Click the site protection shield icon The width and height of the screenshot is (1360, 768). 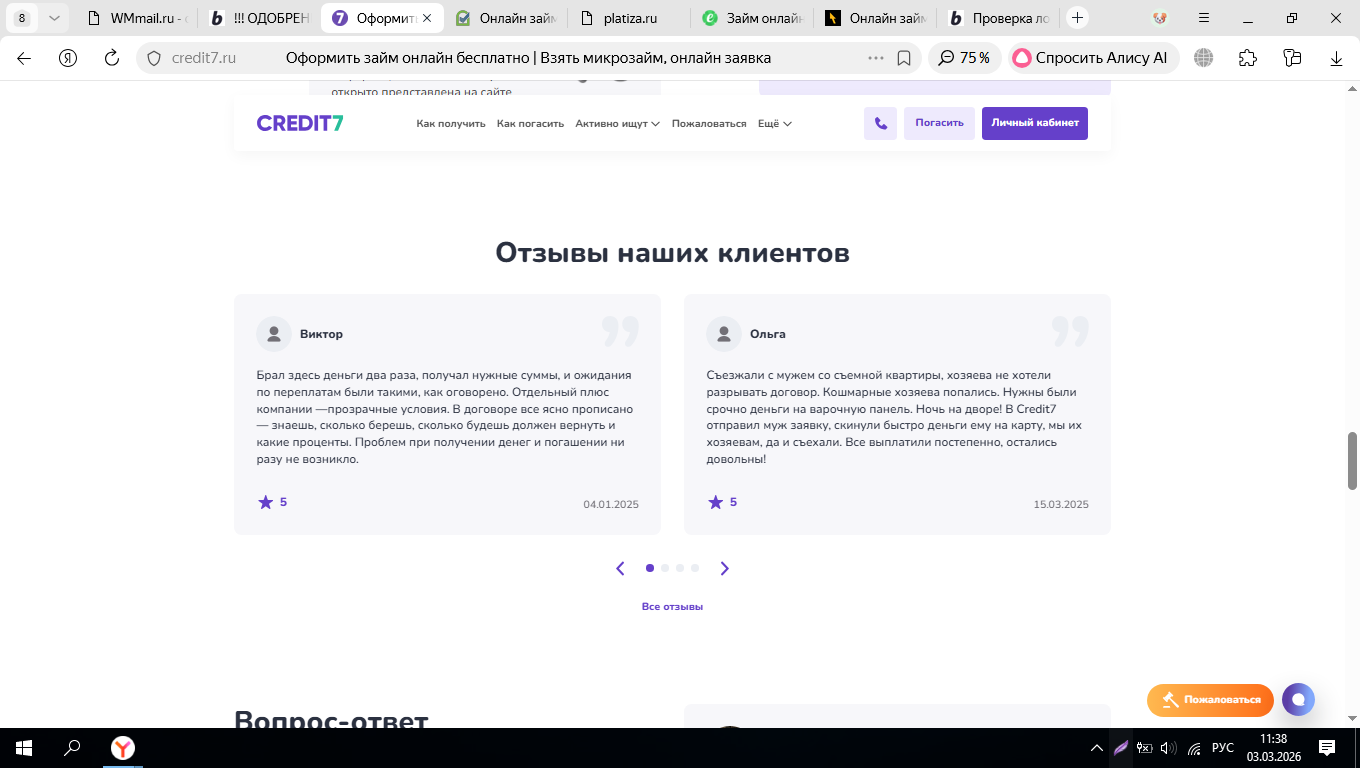point(154,58)
